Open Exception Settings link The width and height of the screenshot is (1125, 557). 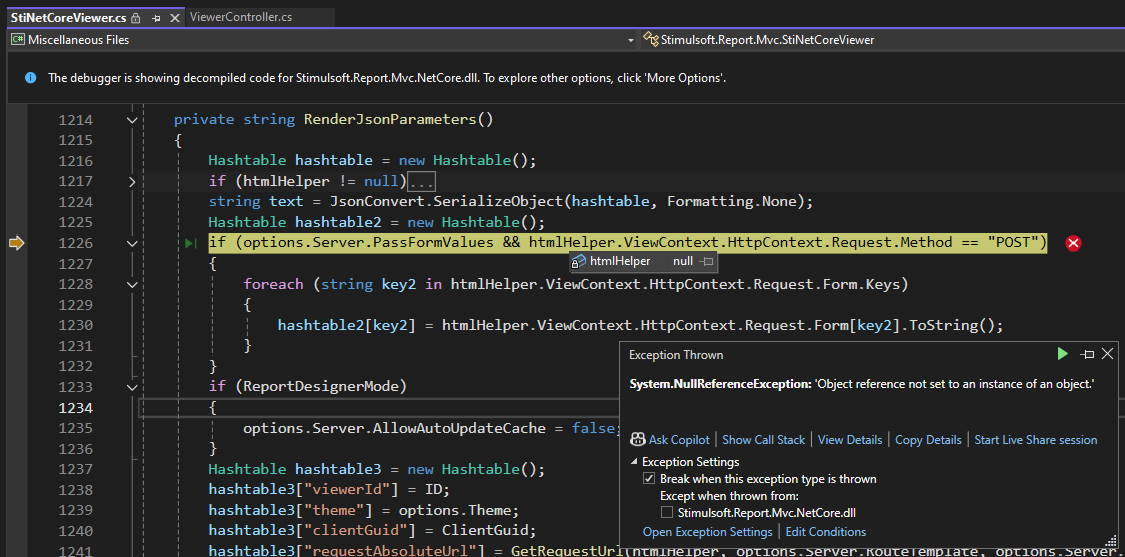pos(707,532)
